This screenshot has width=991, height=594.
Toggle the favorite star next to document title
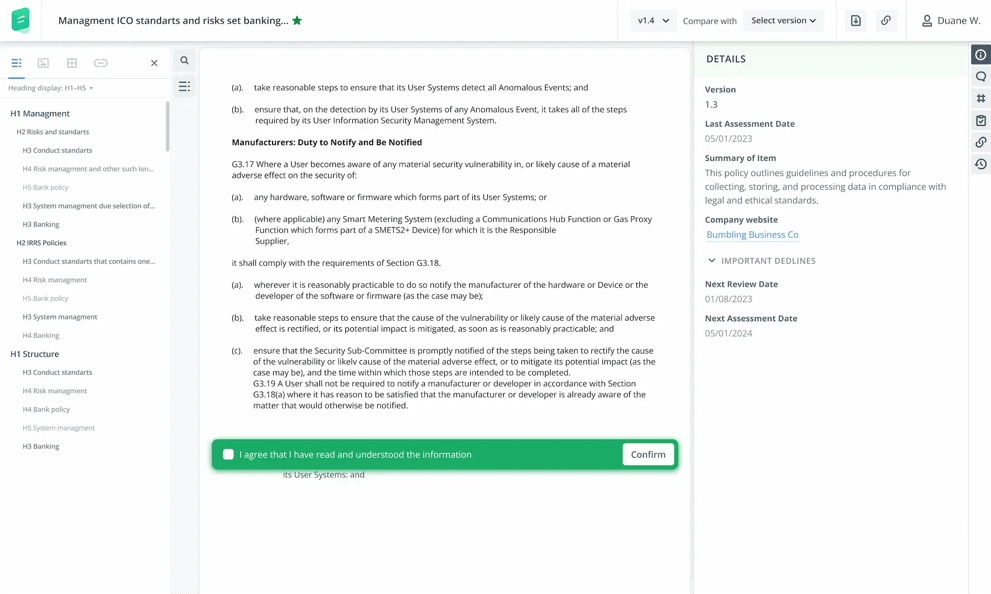[297, 20]
